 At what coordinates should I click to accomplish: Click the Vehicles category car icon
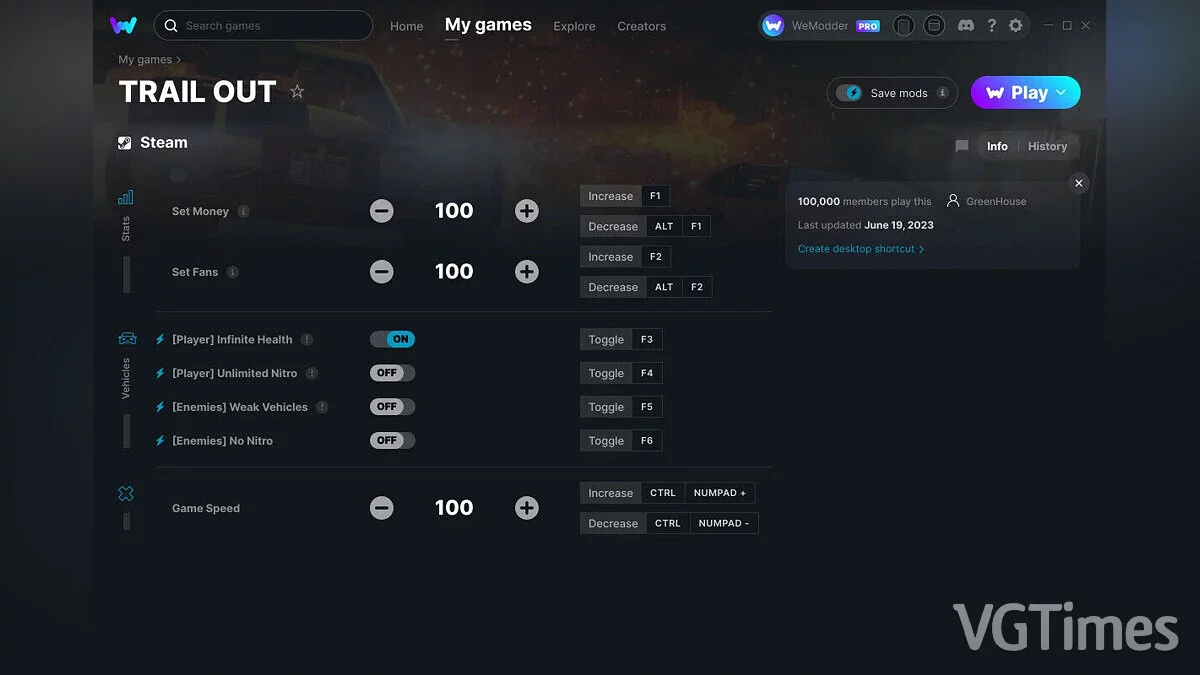(127, 339)
